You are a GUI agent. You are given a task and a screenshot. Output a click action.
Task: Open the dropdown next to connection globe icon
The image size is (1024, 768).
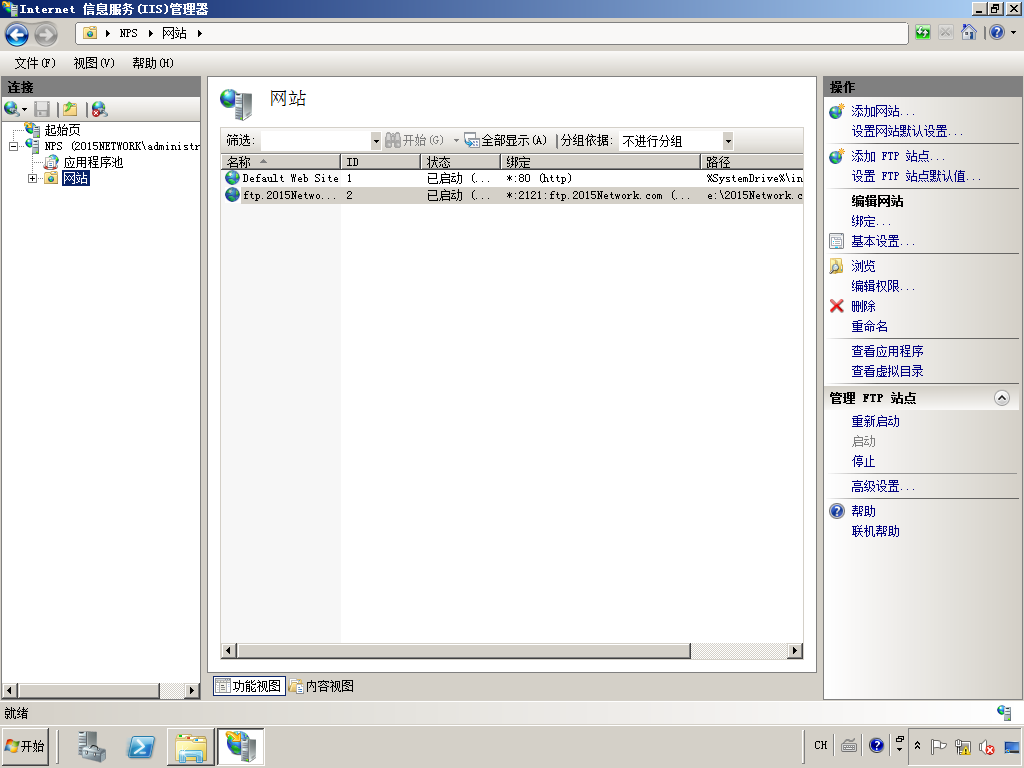coord(24,109)
